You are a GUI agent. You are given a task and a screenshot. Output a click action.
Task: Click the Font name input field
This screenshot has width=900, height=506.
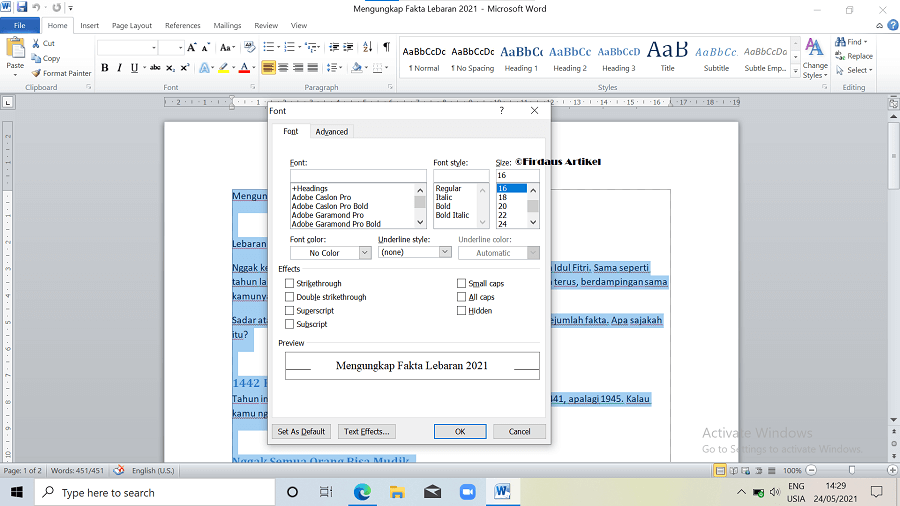tap(358, 176)
